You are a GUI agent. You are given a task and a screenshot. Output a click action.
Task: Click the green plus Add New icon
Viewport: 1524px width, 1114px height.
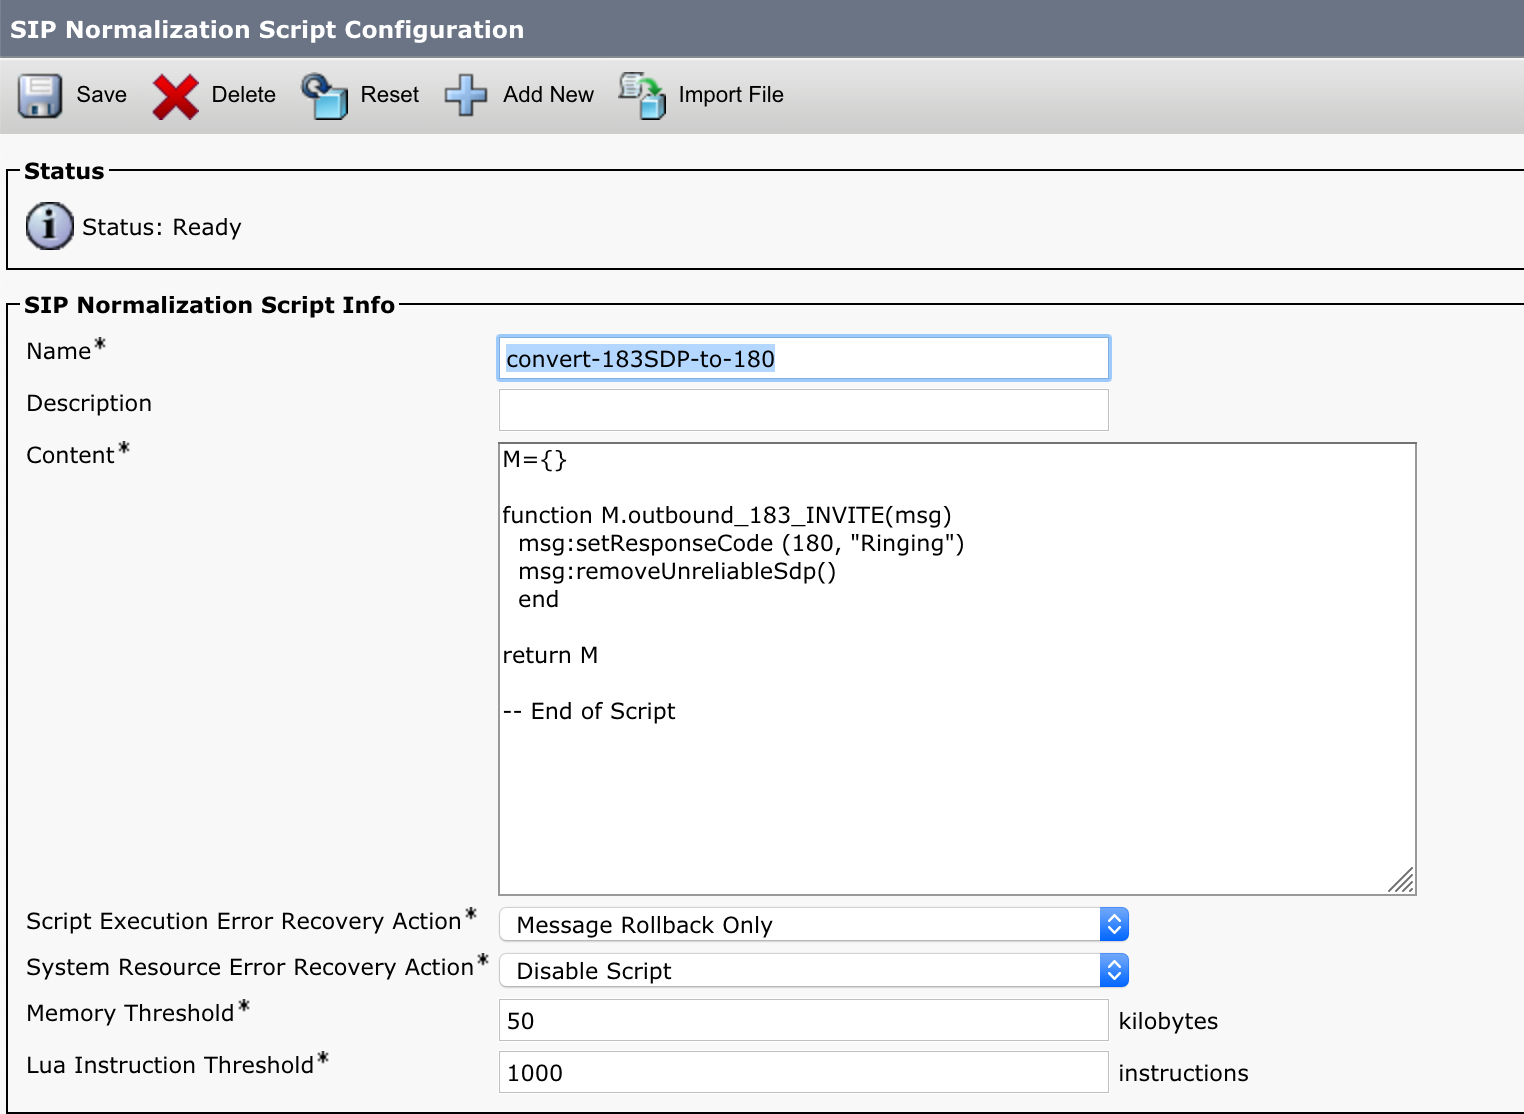point(464,95)
